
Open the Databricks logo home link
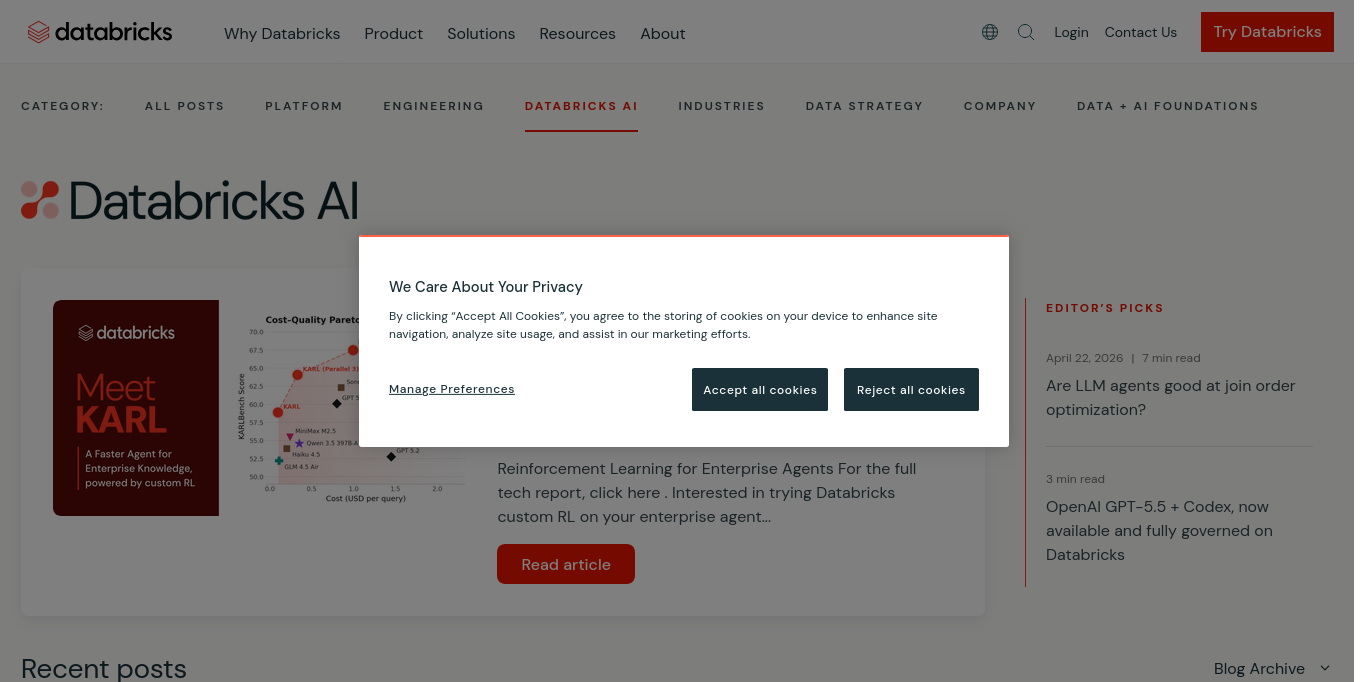coord(100,32)
